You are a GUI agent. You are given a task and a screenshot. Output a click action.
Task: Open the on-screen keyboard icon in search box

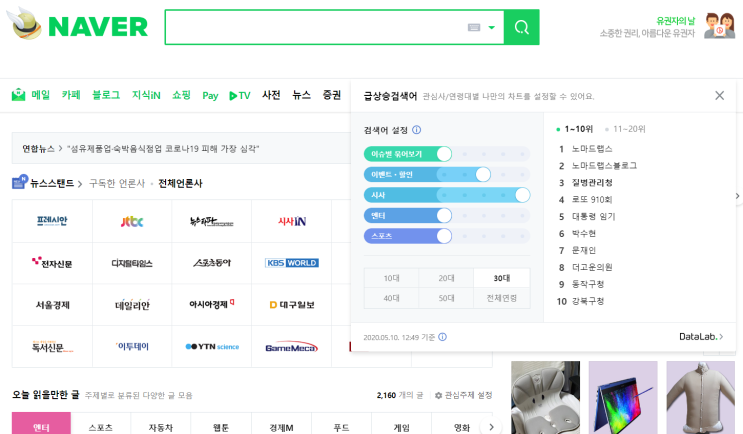[474, 27]
